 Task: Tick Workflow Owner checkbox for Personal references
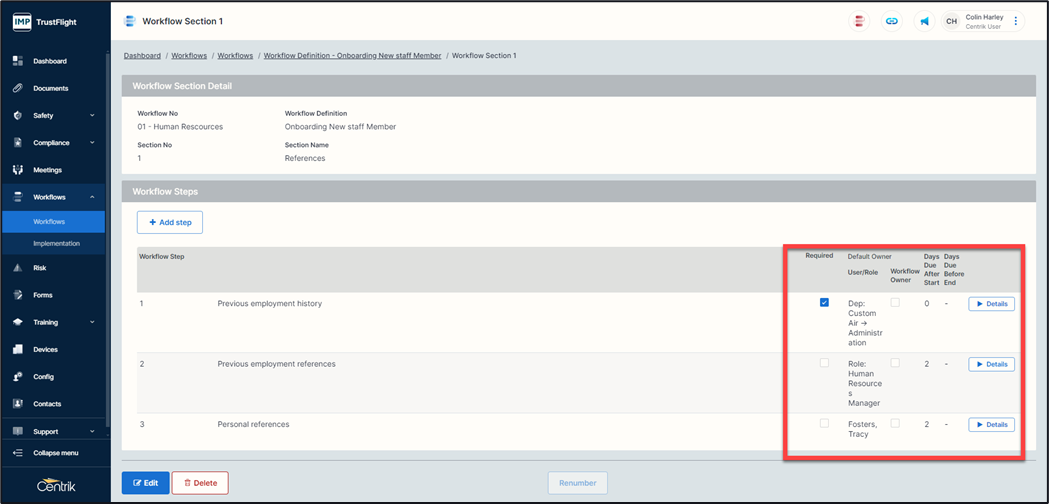[x=895, y=423]
